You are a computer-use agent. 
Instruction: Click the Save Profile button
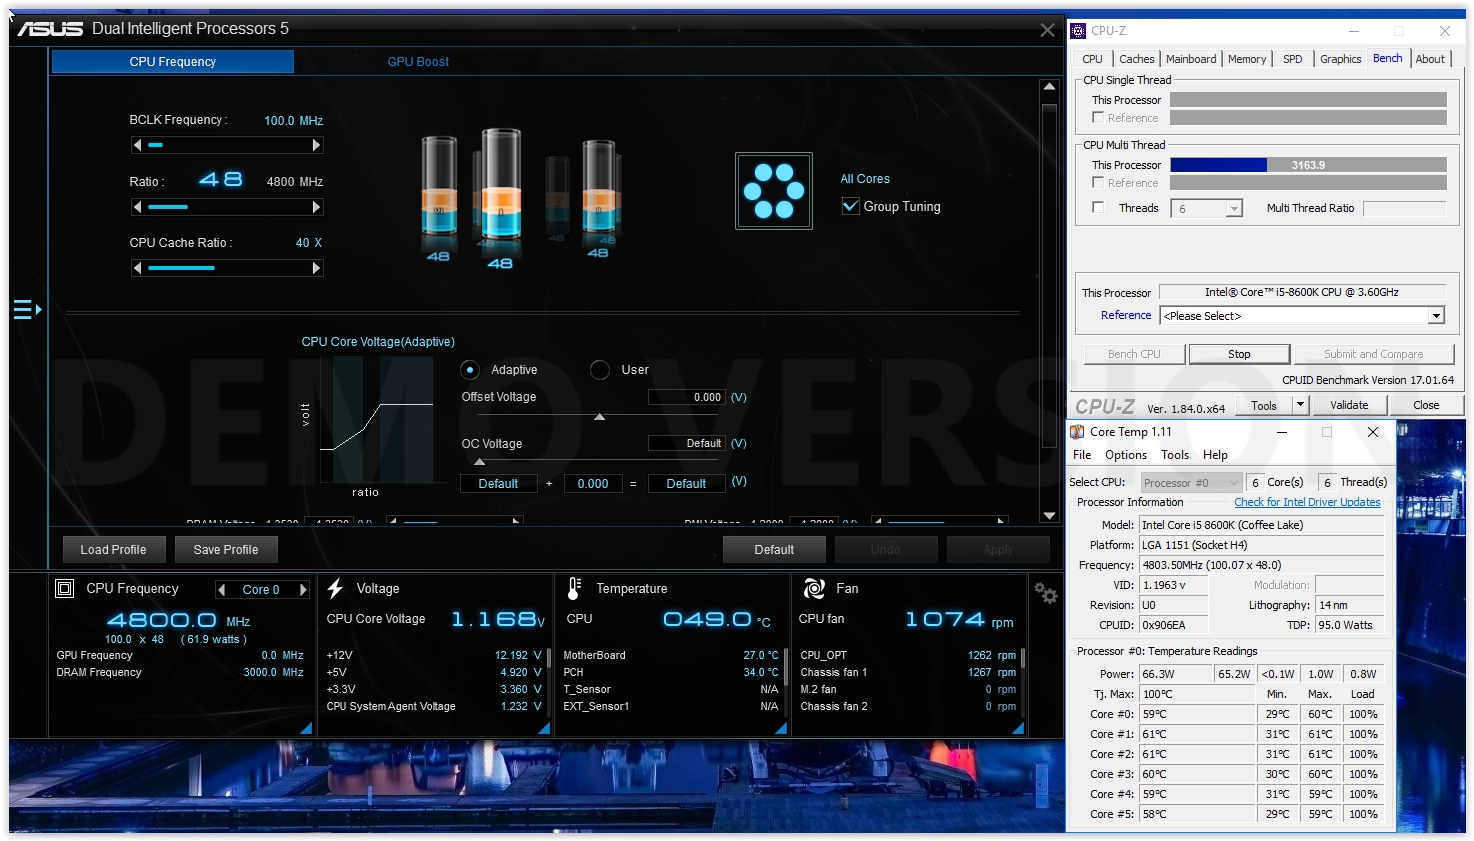[226, 550]
